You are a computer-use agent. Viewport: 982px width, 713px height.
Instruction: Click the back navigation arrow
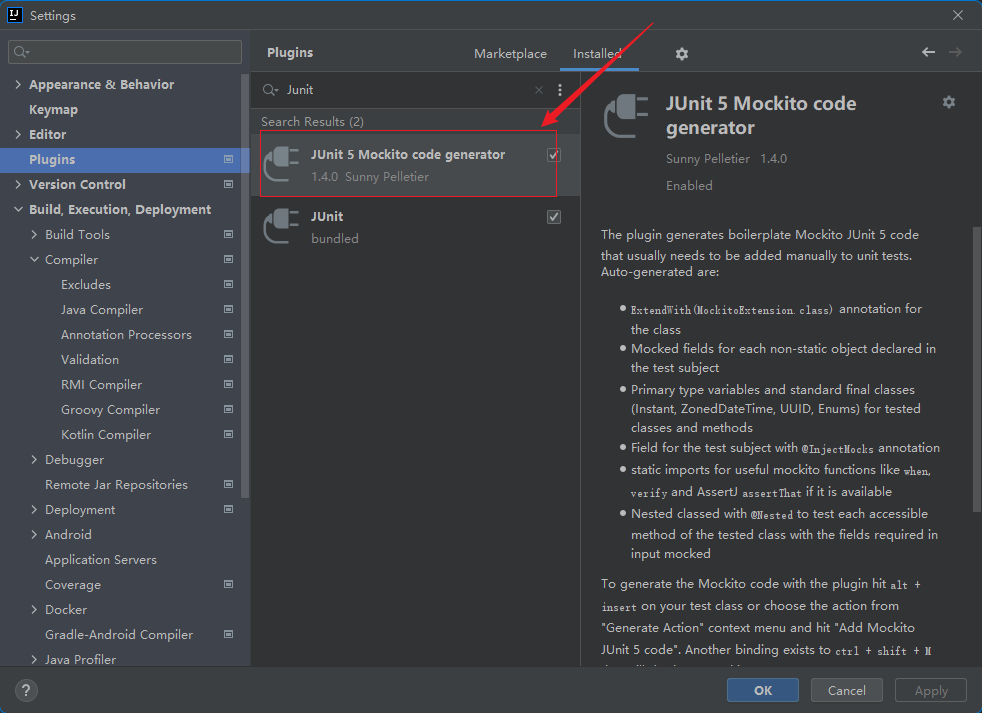point(928,52)
